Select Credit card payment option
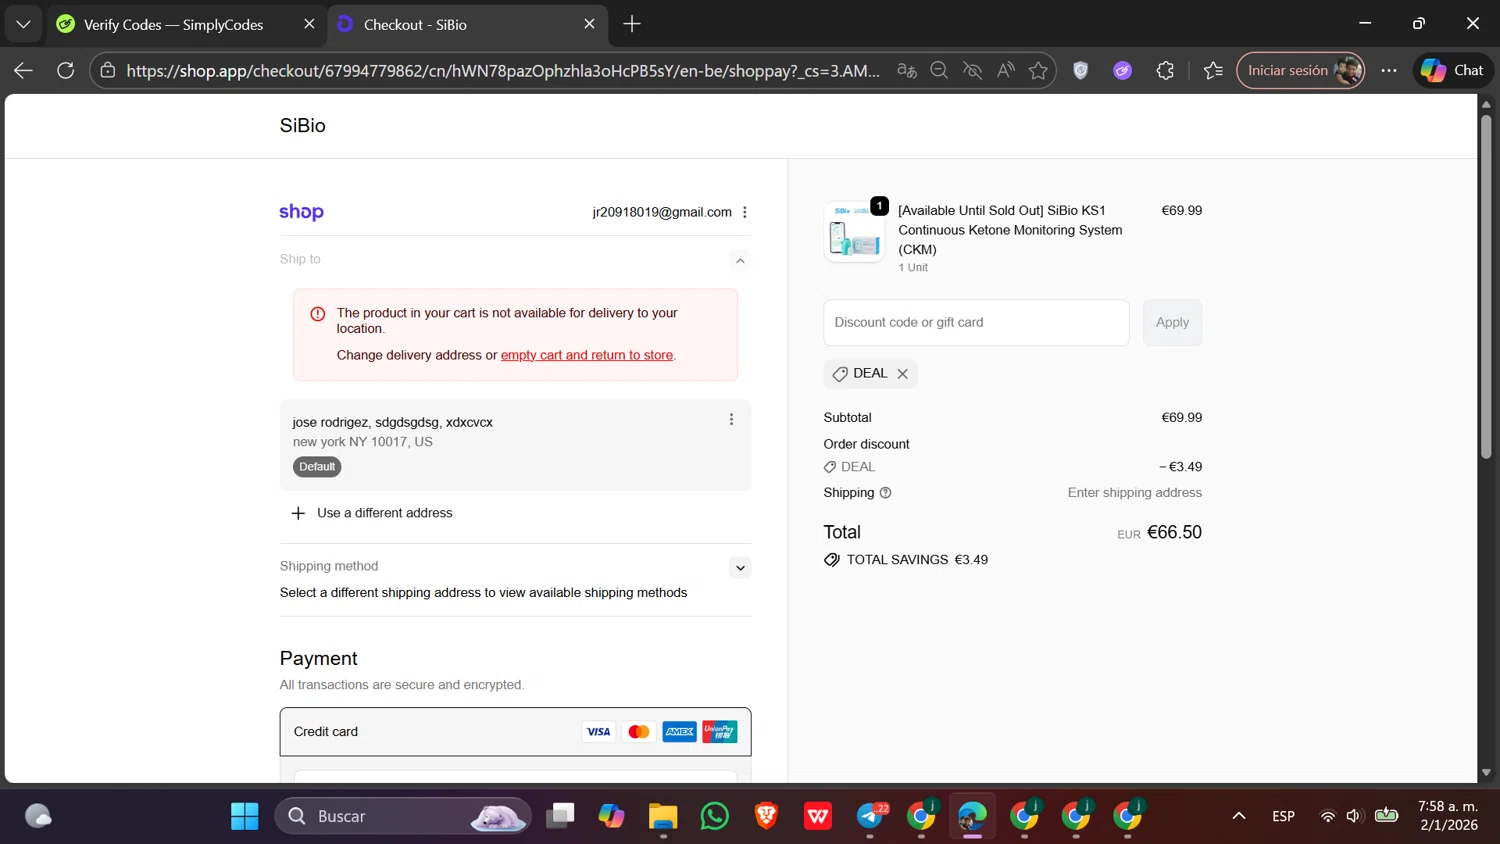Viewport: 1500px width, 844px height. (x=515, y=732)
